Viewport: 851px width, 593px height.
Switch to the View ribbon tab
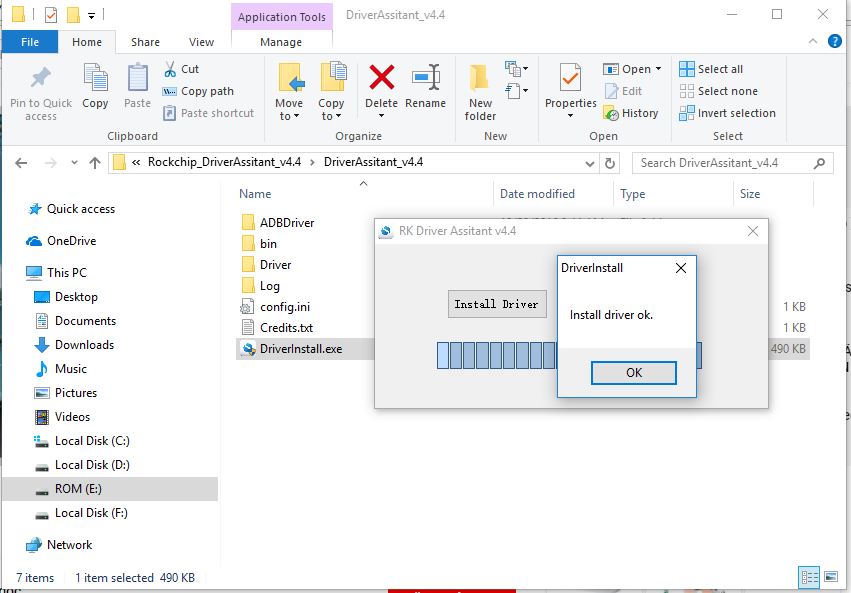202,42
